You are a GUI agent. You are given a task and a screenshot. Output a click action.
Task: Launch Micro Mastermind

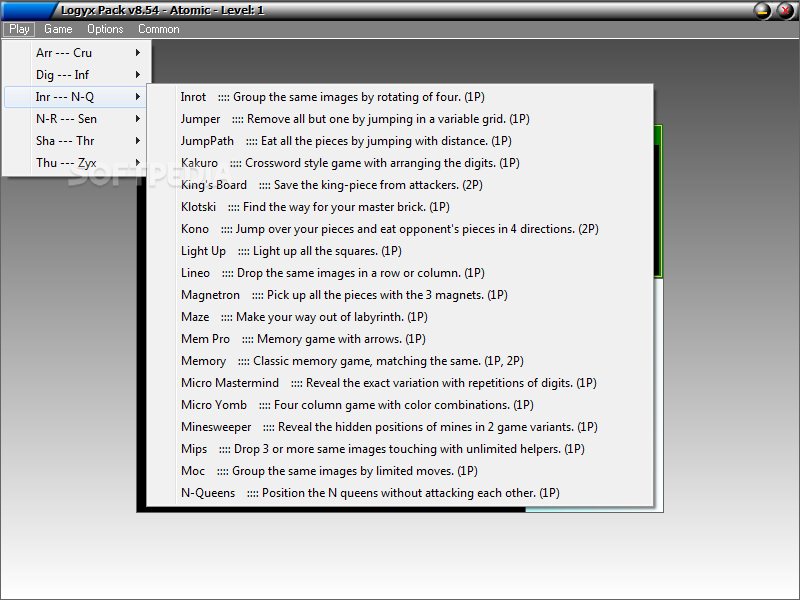400,383
